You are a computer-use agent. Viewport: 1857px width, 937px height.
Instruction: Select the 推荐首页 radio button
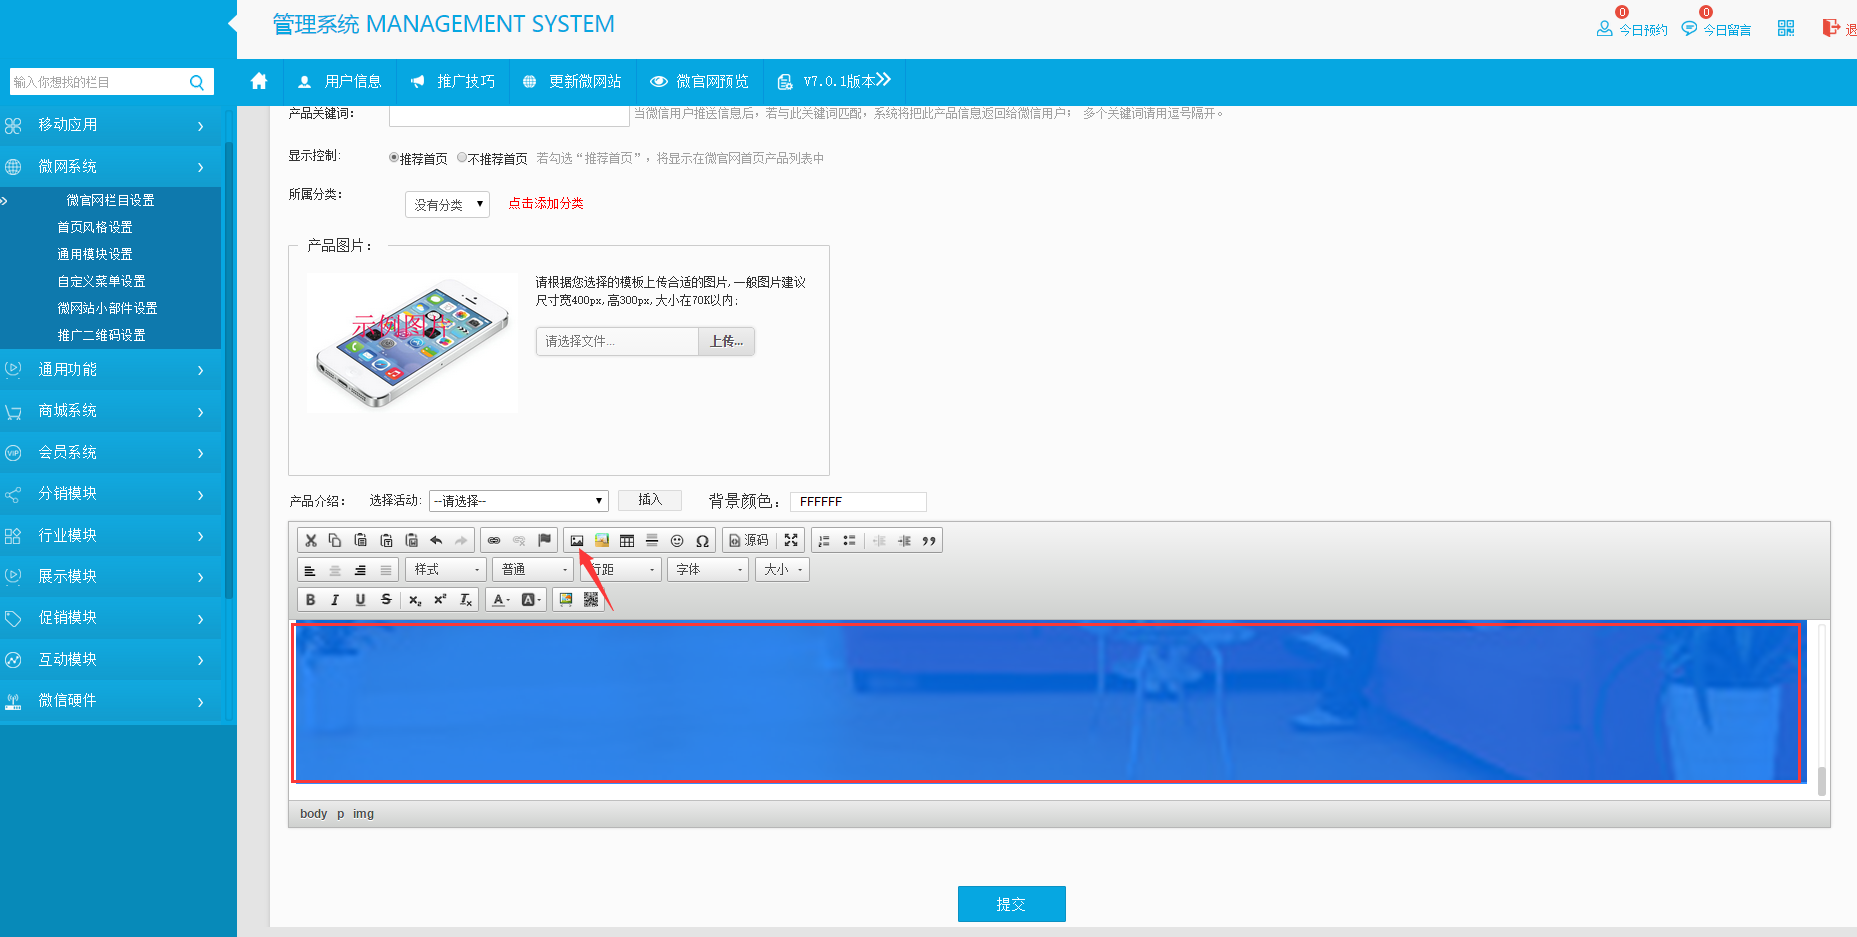point(394,158)
